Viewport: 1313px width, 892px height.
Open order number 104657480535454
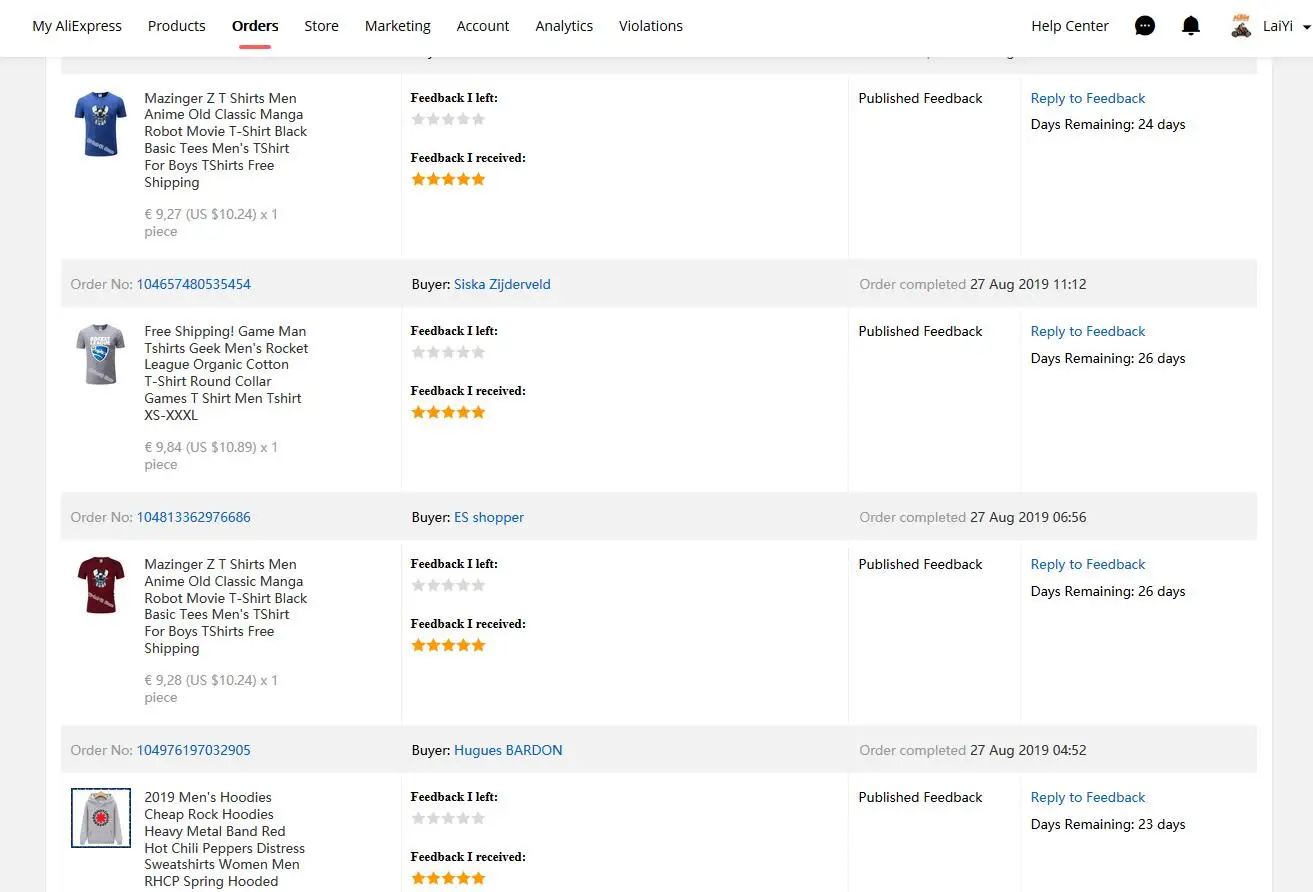point(194,284)
